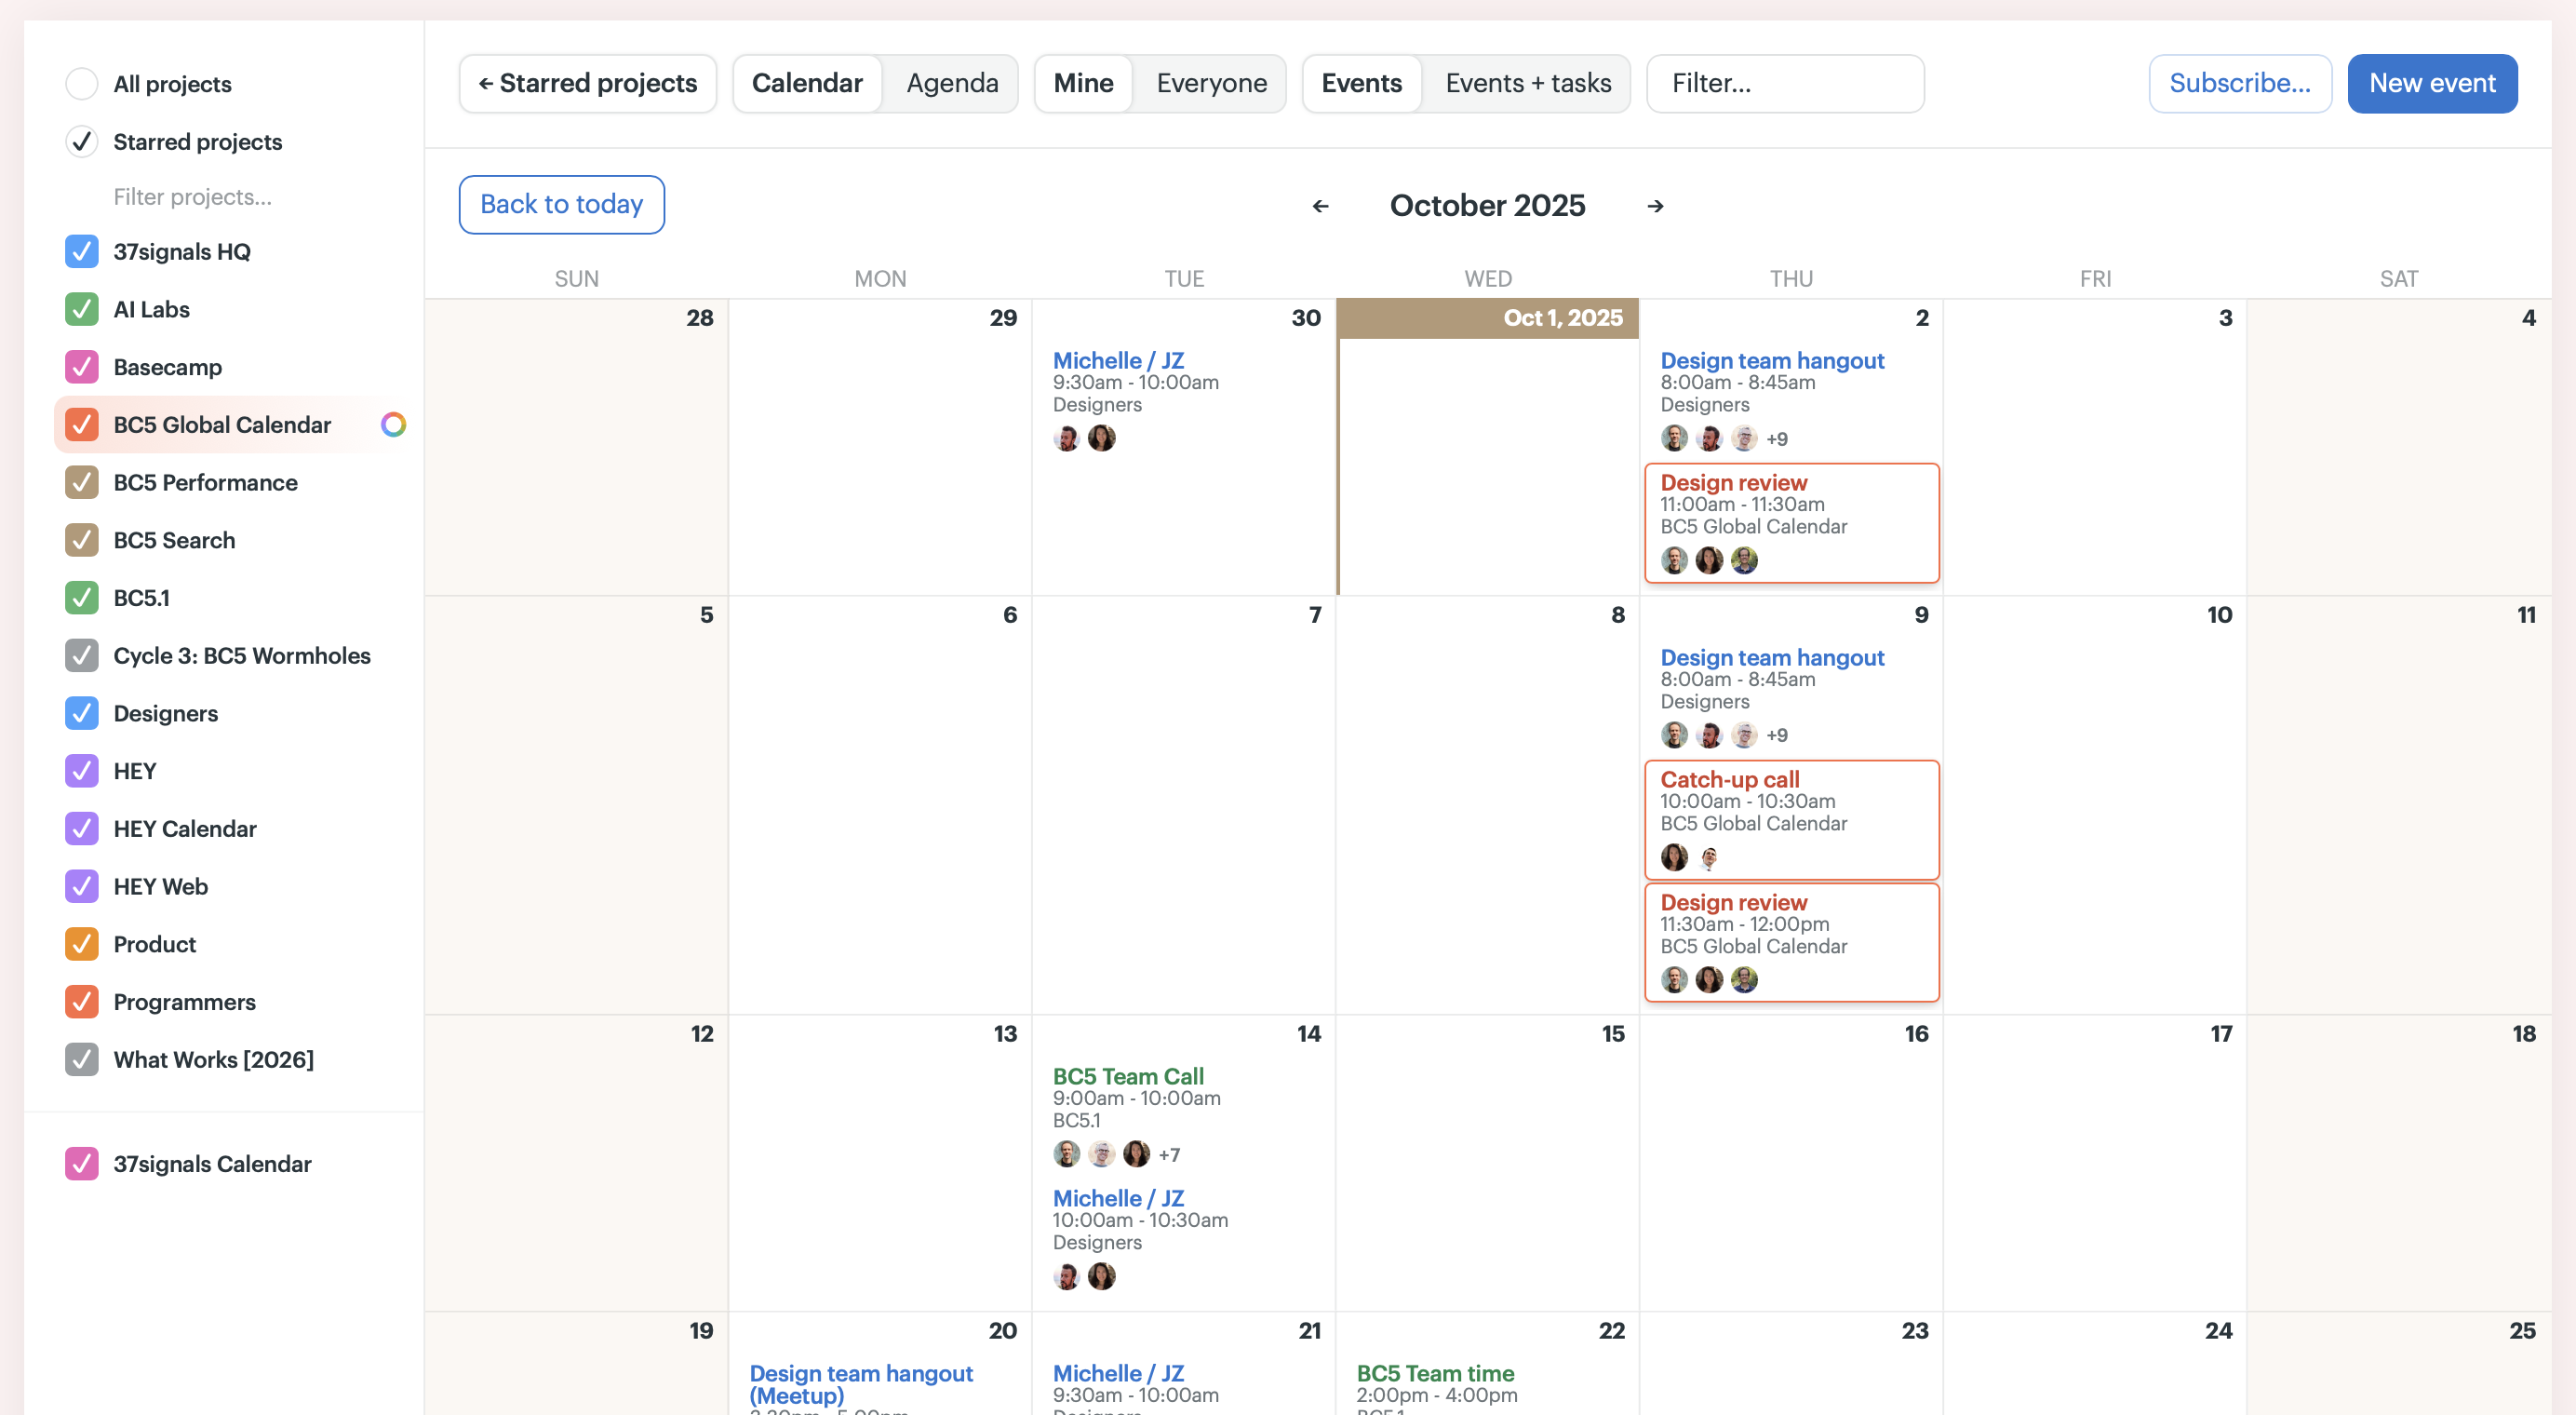Image resolution: width=2576 pixels, height=1415 pixels.
Task: Select the Starred projects radio option
Action: click(x=82, y=142)
